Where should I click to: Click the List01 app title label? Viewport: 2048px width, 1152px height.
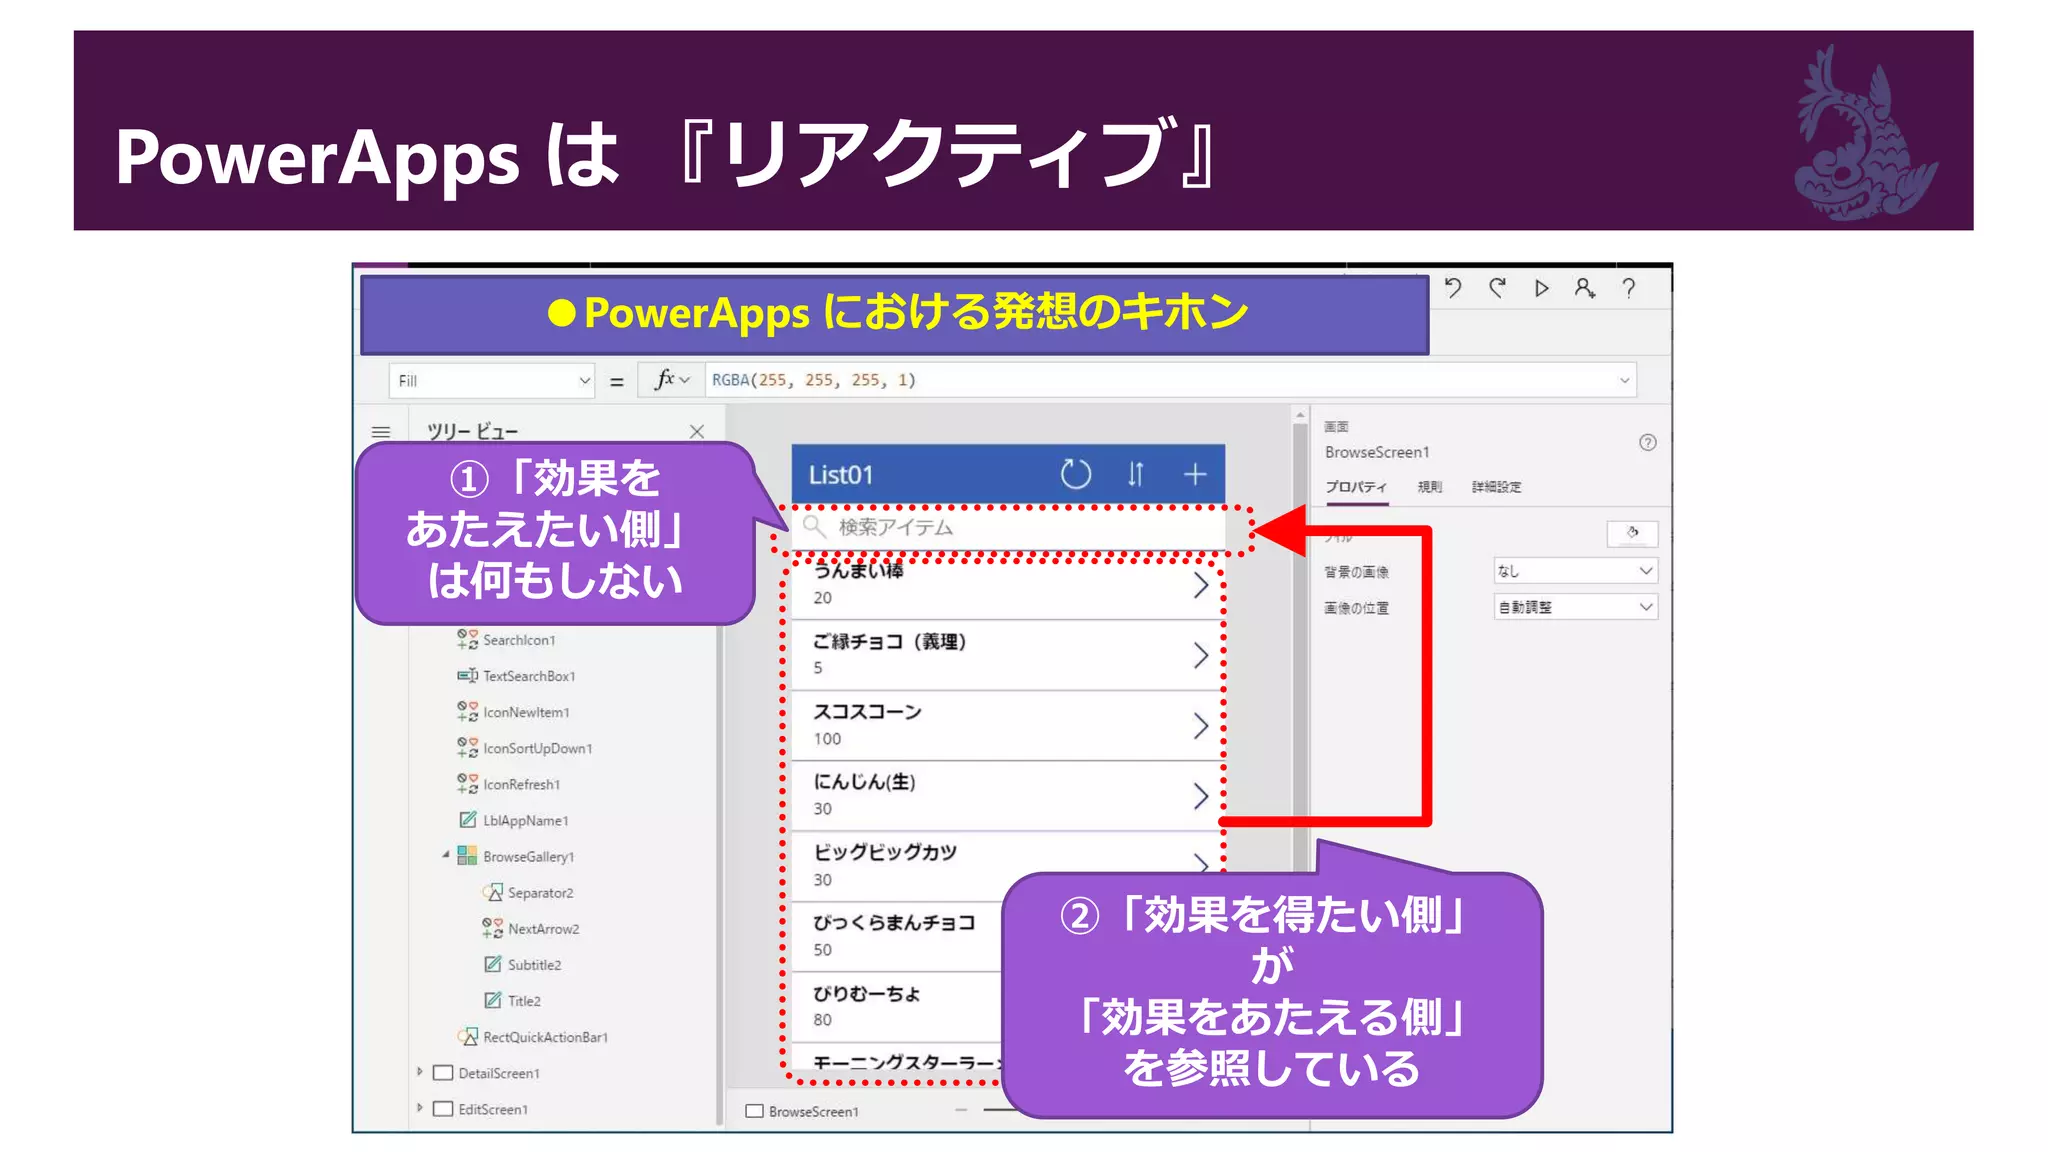[841, 475]
